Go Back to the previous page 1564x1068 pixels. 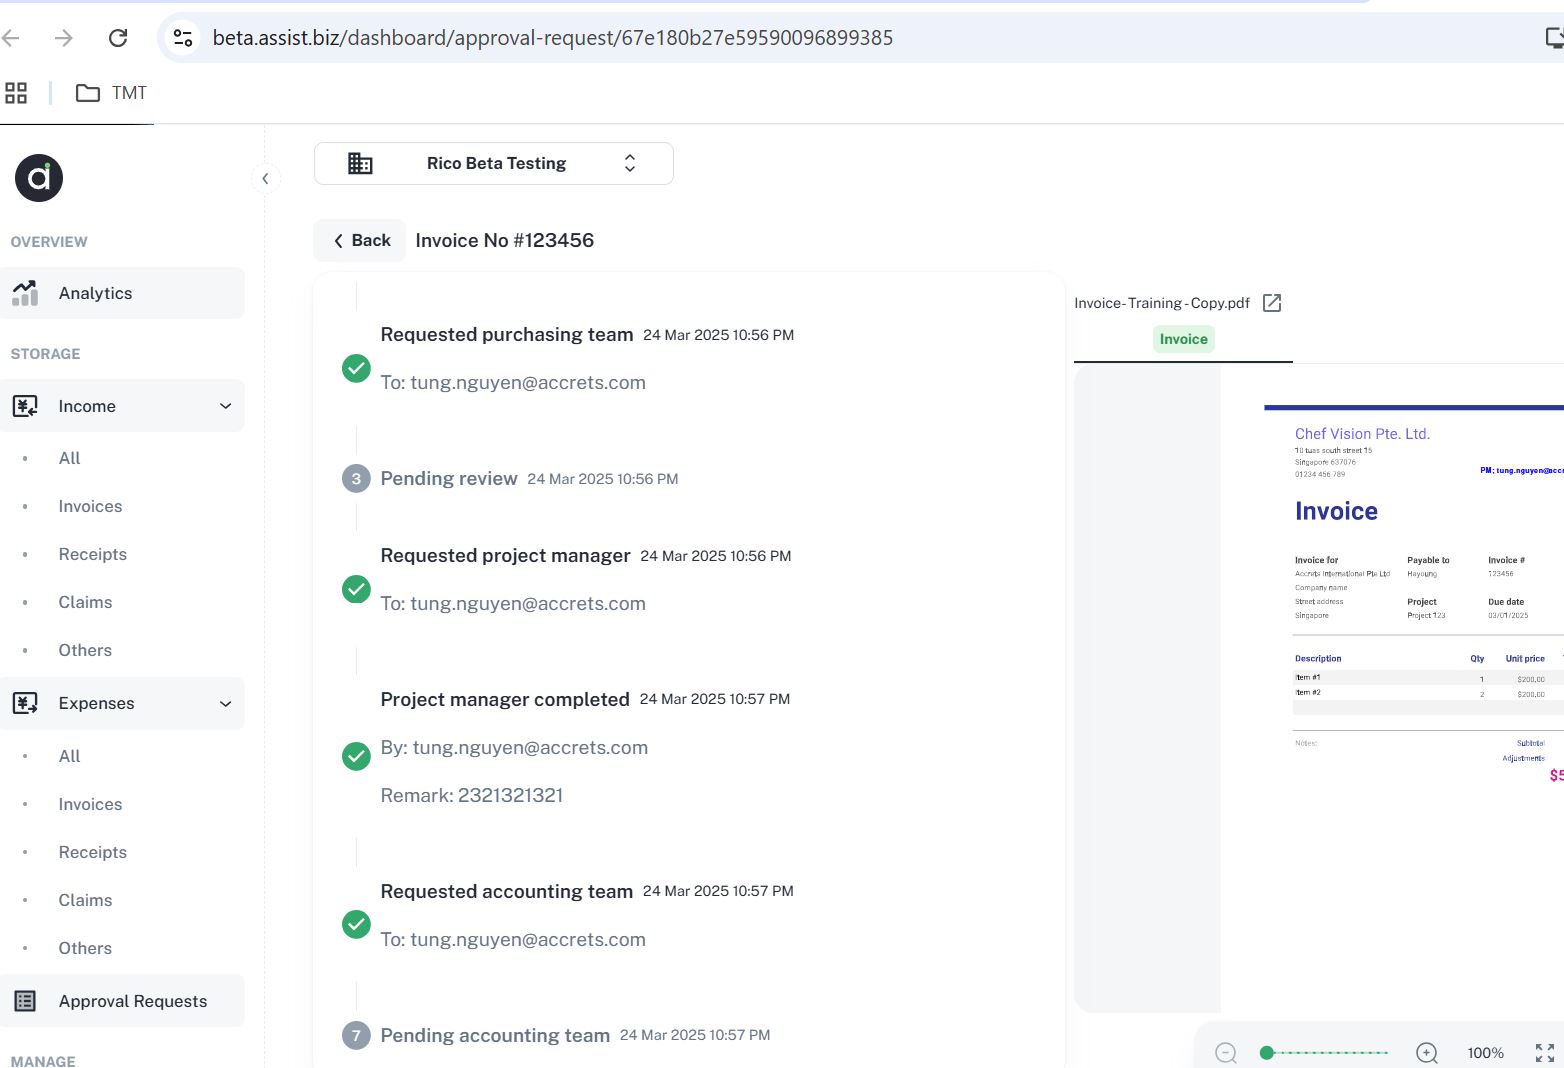pyautogui.click(x=361, y=240)
